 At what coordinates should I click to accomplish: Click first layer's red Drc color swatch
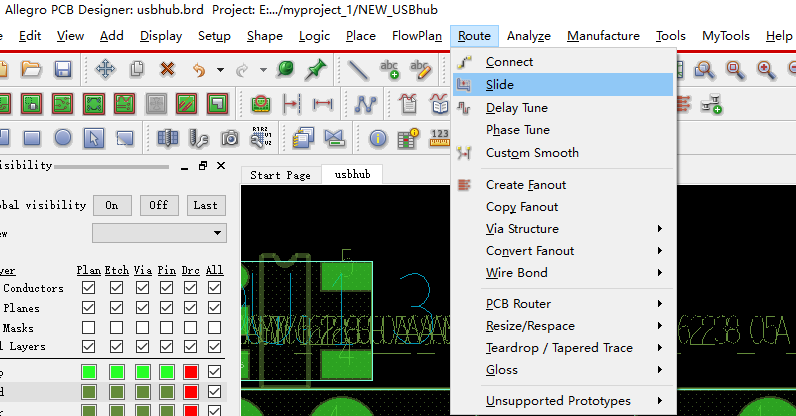coord(191,372)
